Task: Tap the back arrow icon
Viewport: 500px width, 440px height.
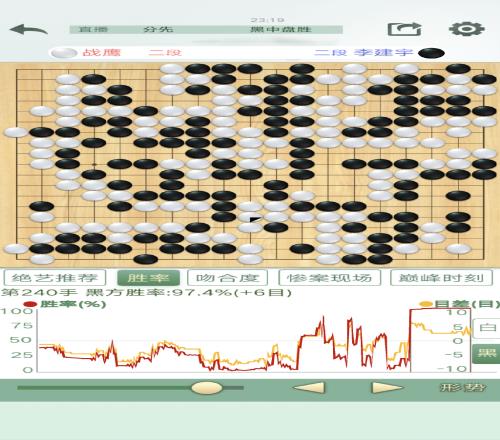Action: (29, 29)
